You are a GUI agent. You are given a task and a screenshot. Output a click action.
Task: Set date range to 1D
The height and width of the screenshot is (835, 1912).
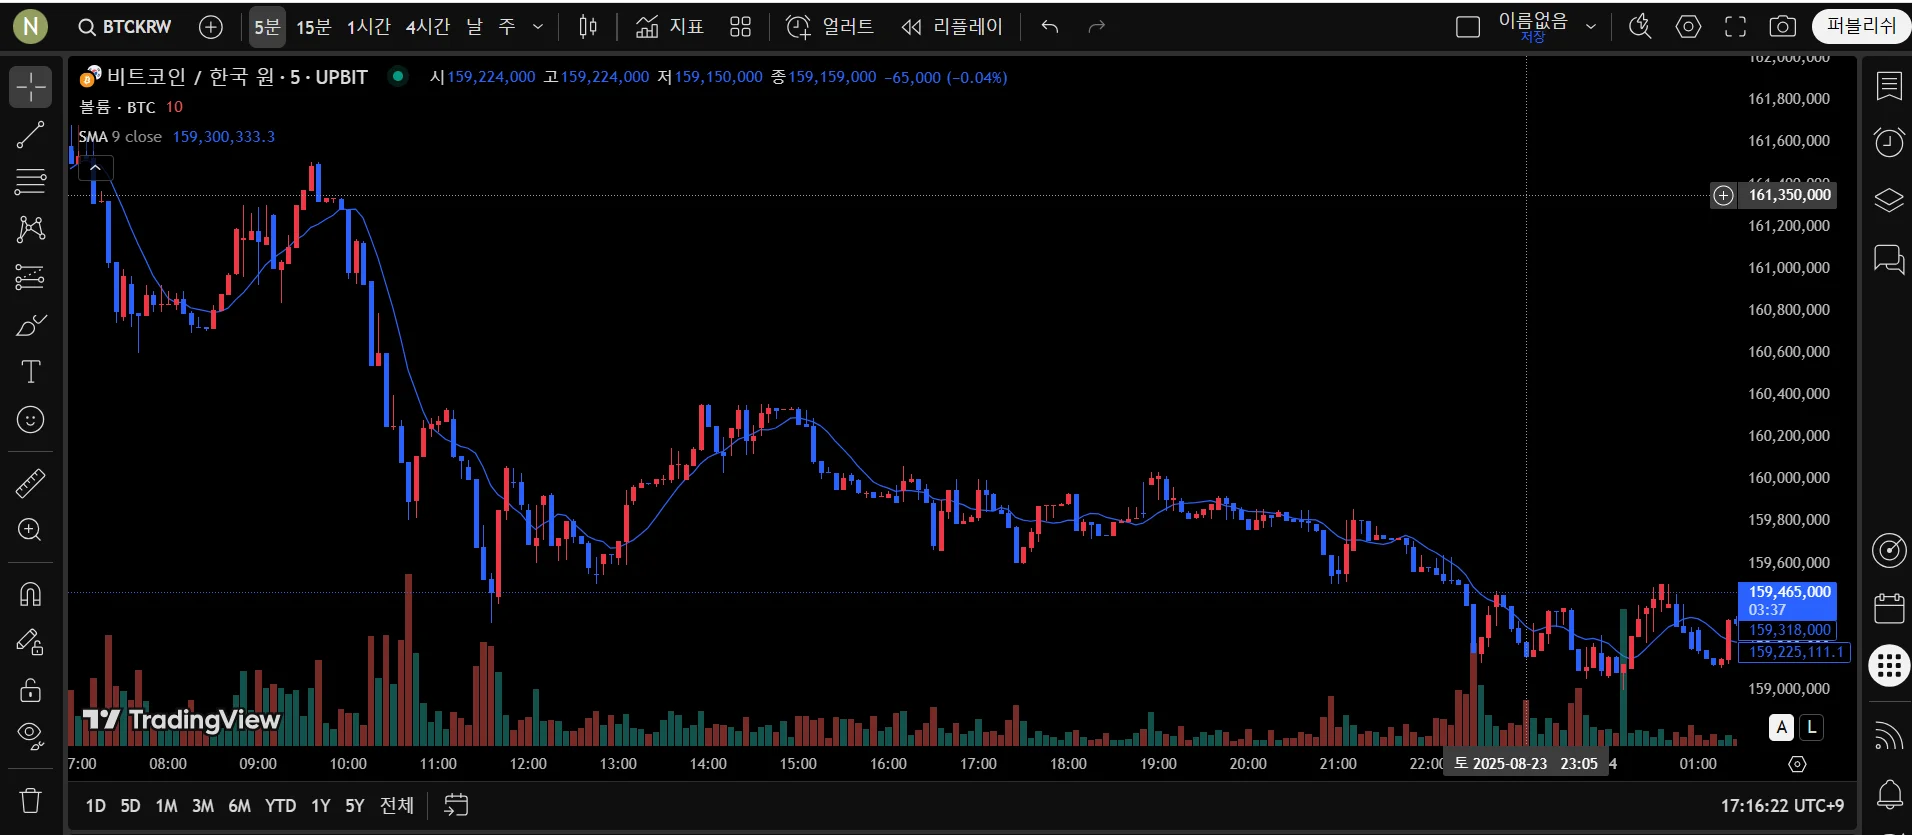click(x=96, y=806)
